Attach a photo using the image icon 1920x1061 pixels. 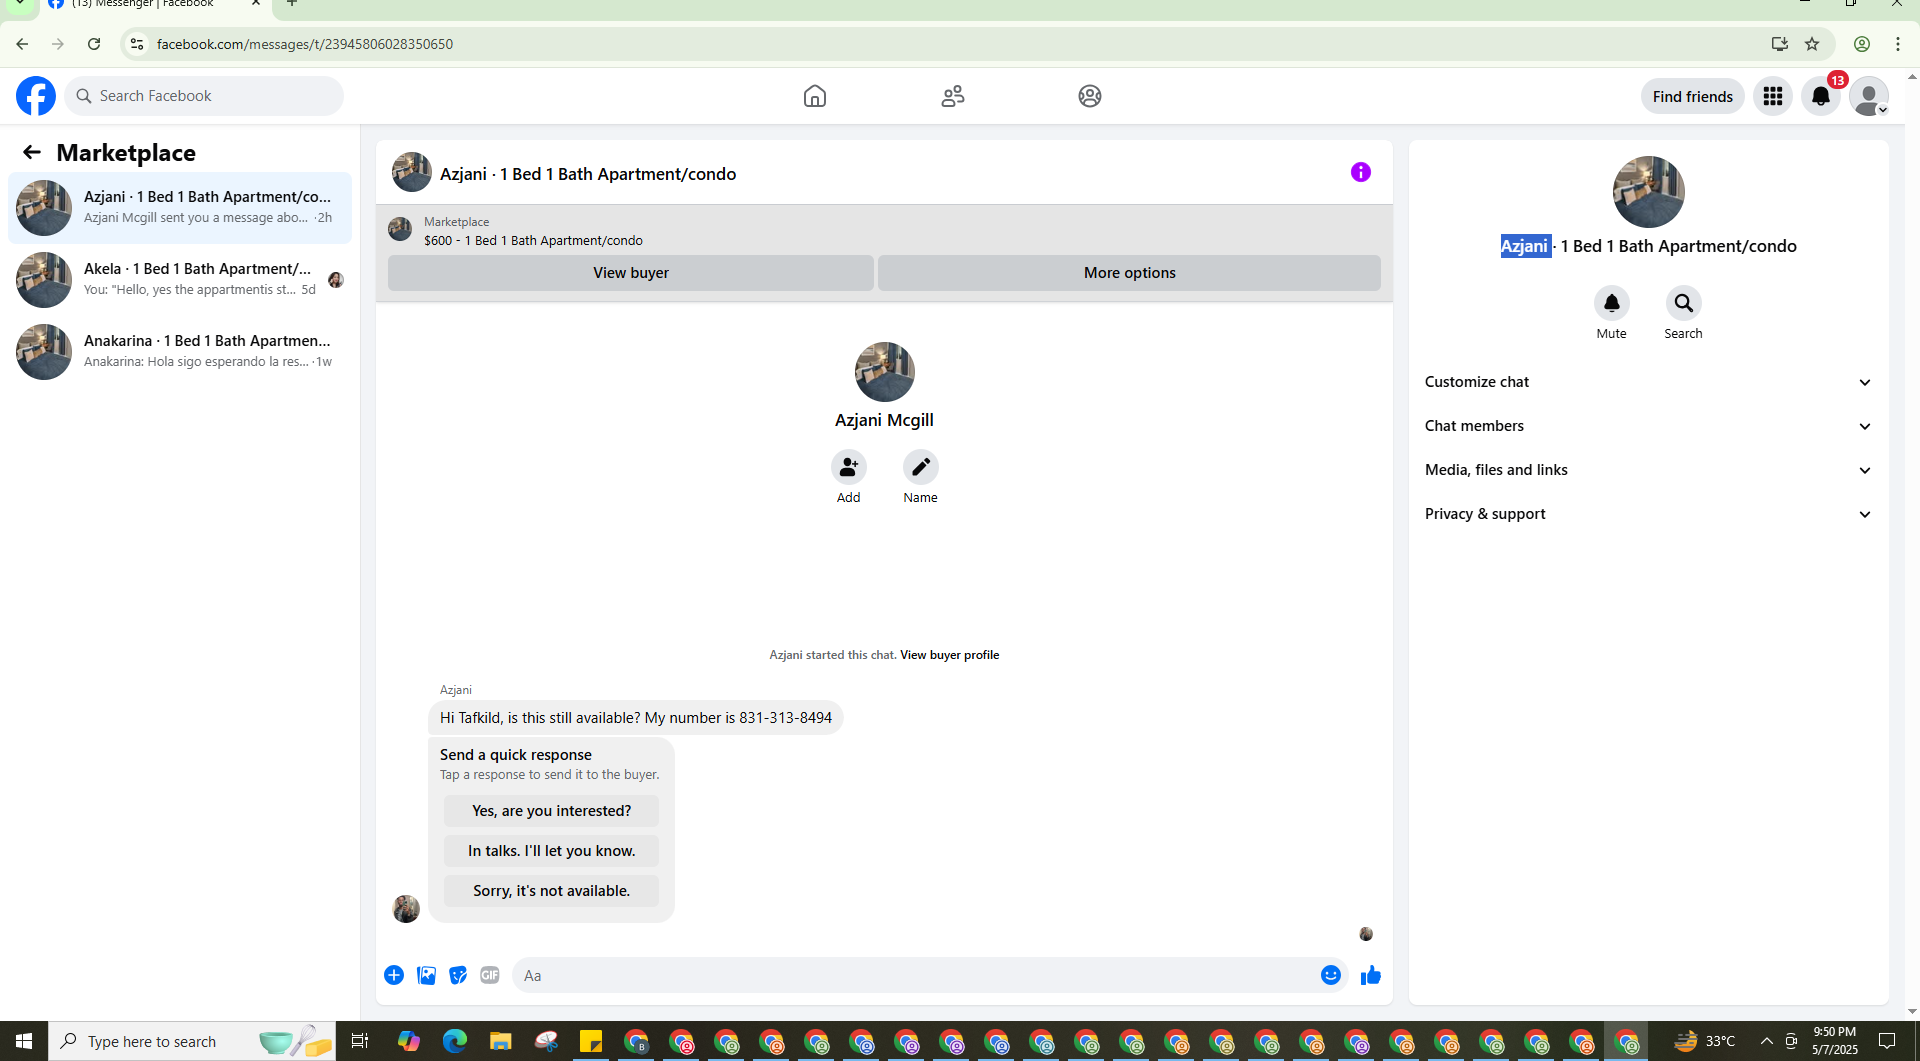point(426,975)
